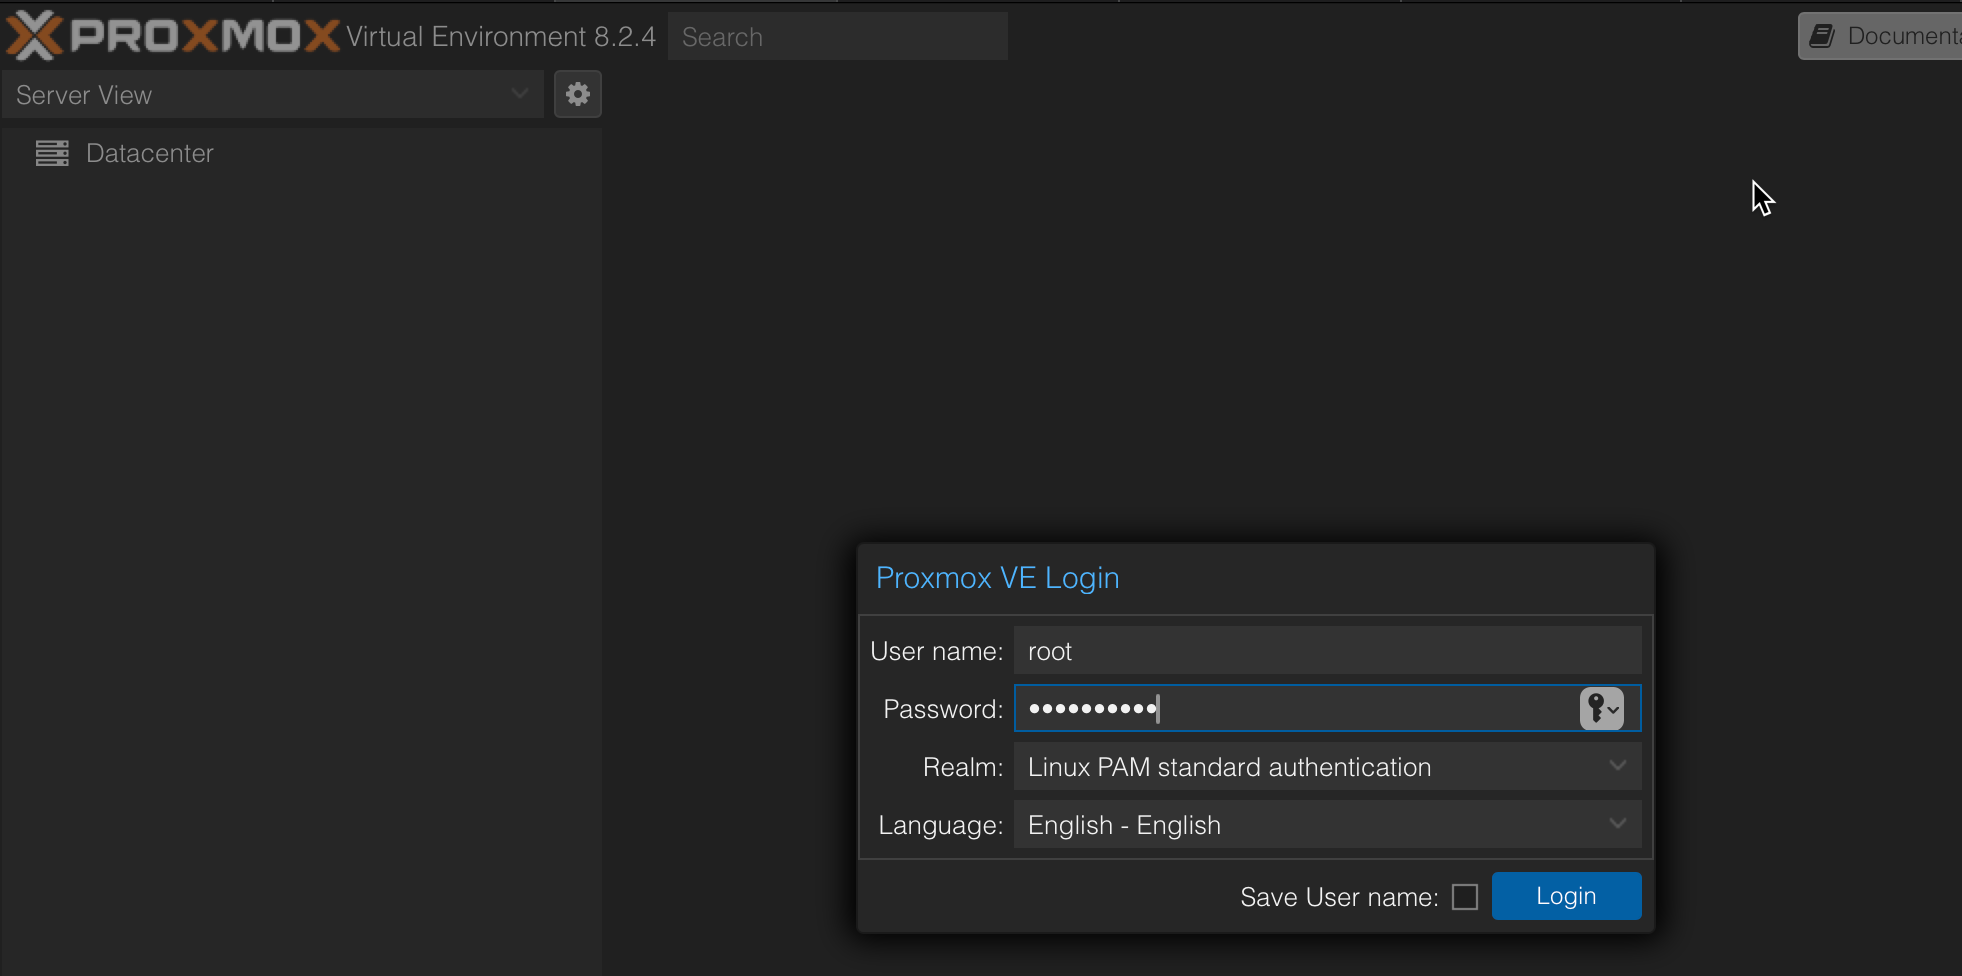The image size is (1962, 976).
Task: Click inside the Password field dots
Action: (1092, 709)
